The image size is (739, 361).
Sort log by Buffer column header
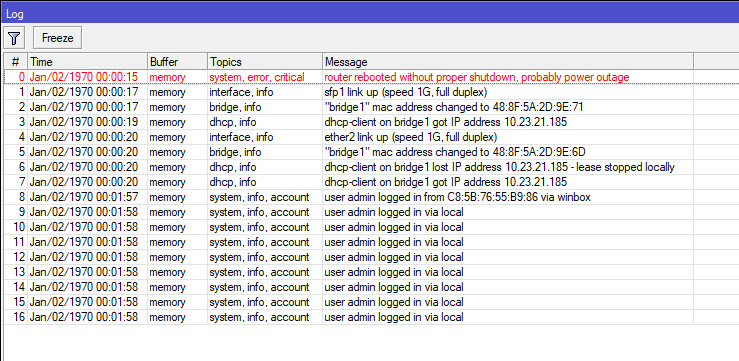click(x=177, y=62)
